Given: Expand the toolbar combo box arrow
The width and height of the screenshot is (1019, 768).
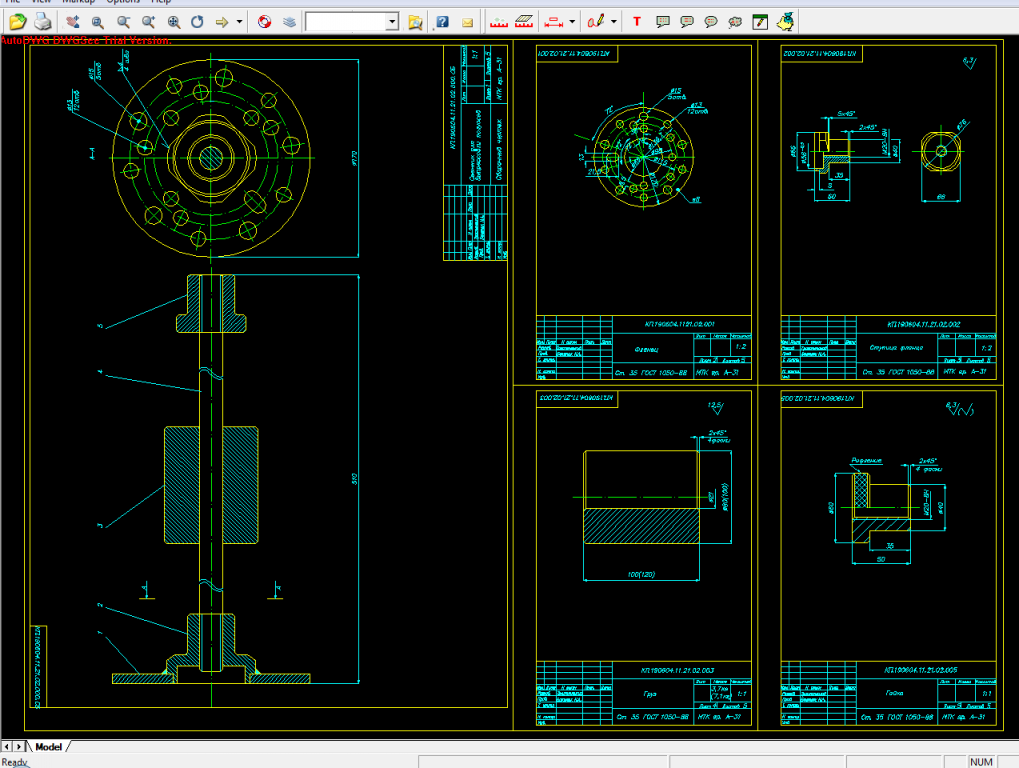Looking at the screenshot, I should tap(392, 21).
